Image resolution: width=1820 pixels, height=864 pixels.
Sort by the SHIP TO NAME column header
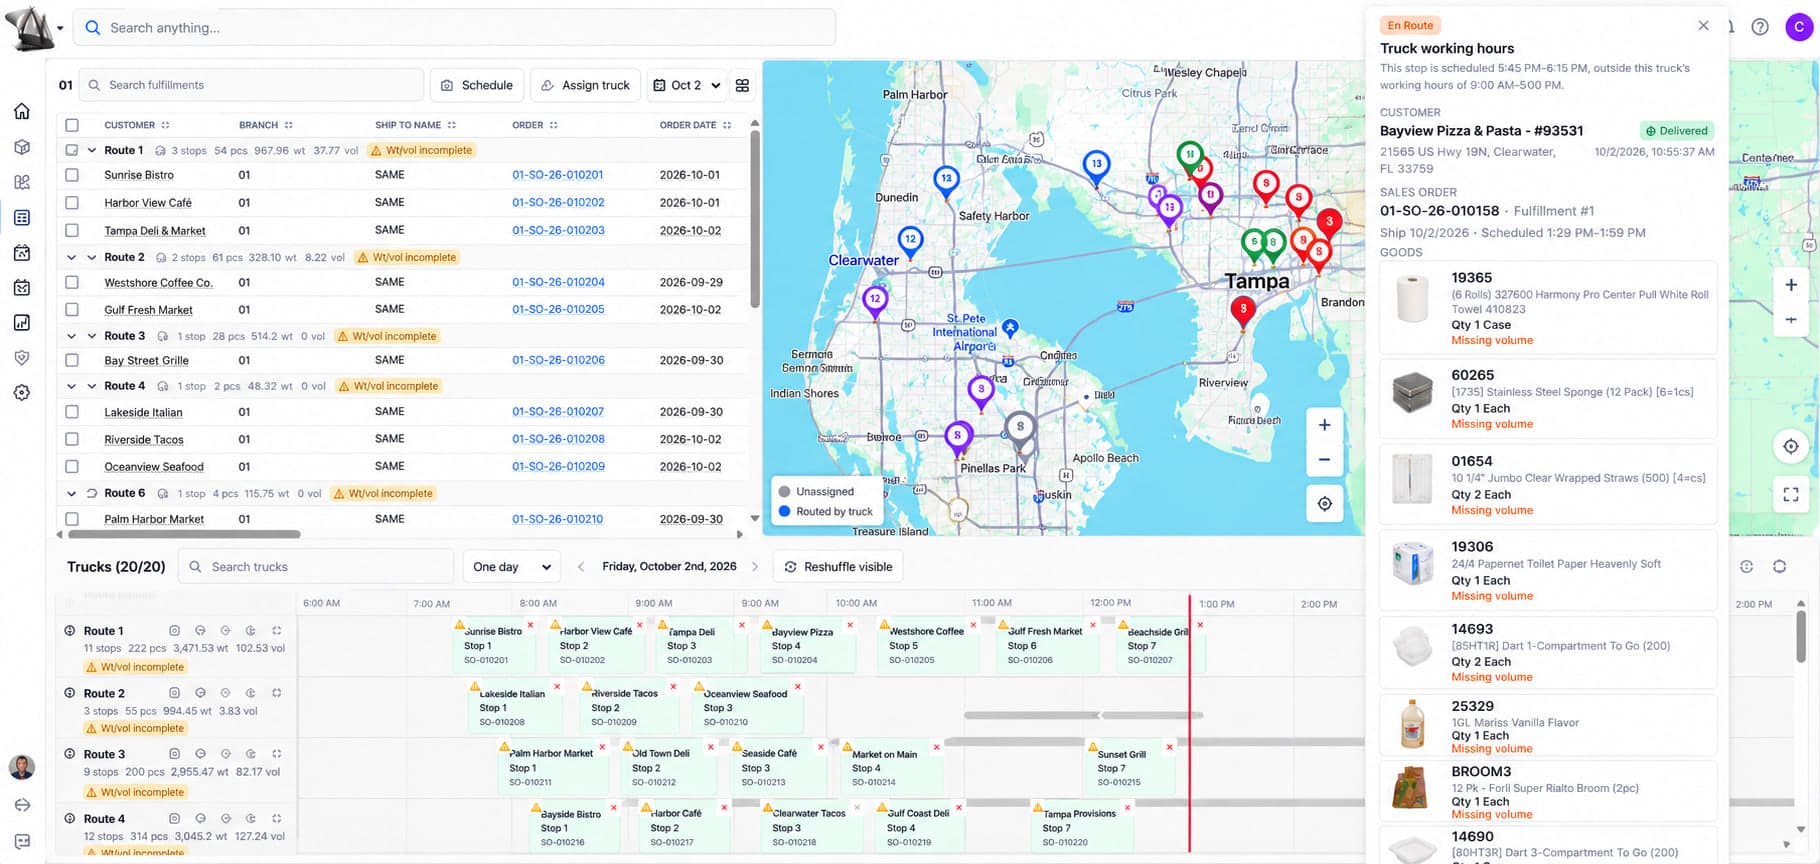point(415,125)
